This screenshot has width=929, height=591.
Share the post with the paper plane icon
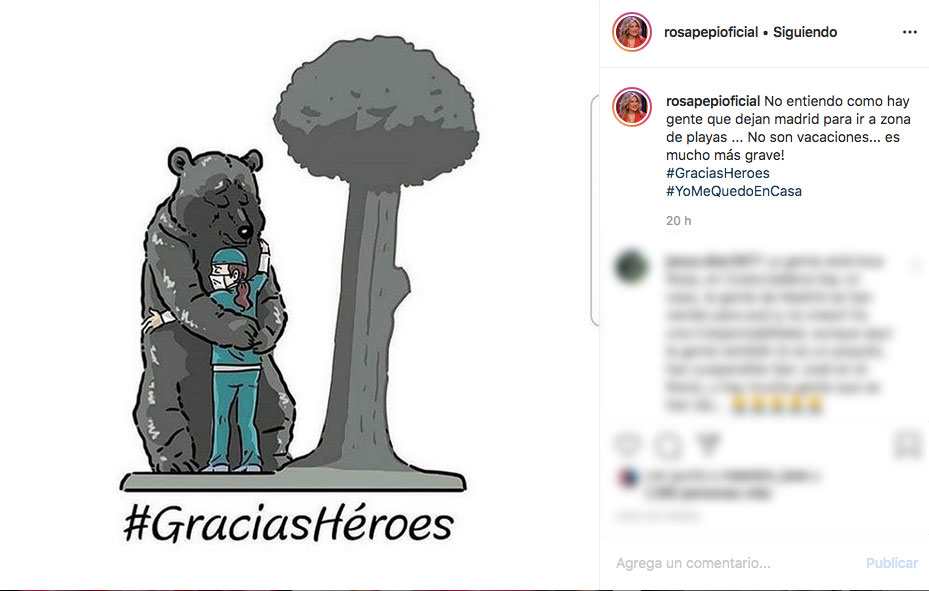coord(708,444)
